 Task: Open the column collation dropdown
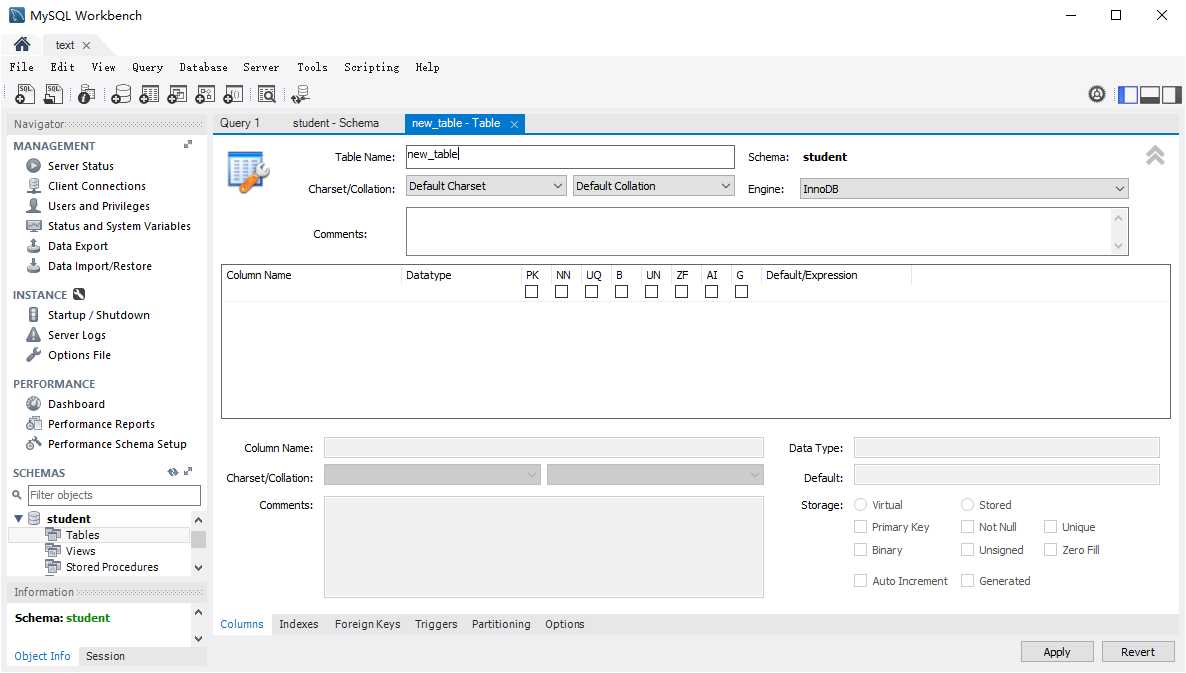click(655, 475)
